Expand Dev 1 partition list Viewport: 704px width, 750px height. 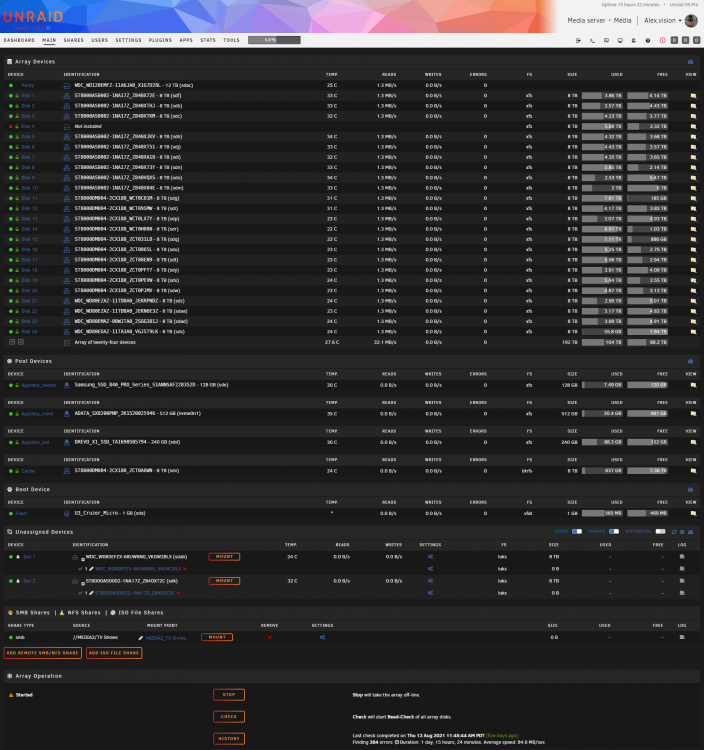pos(82,559)
